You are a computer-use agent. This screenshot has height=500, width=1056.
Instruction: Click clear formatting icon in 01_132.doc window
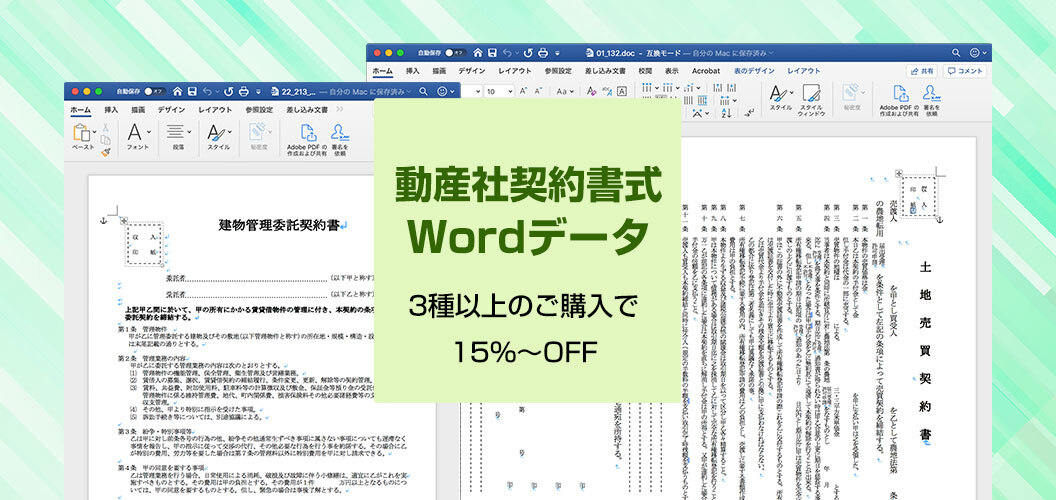(x=591, y=91)
